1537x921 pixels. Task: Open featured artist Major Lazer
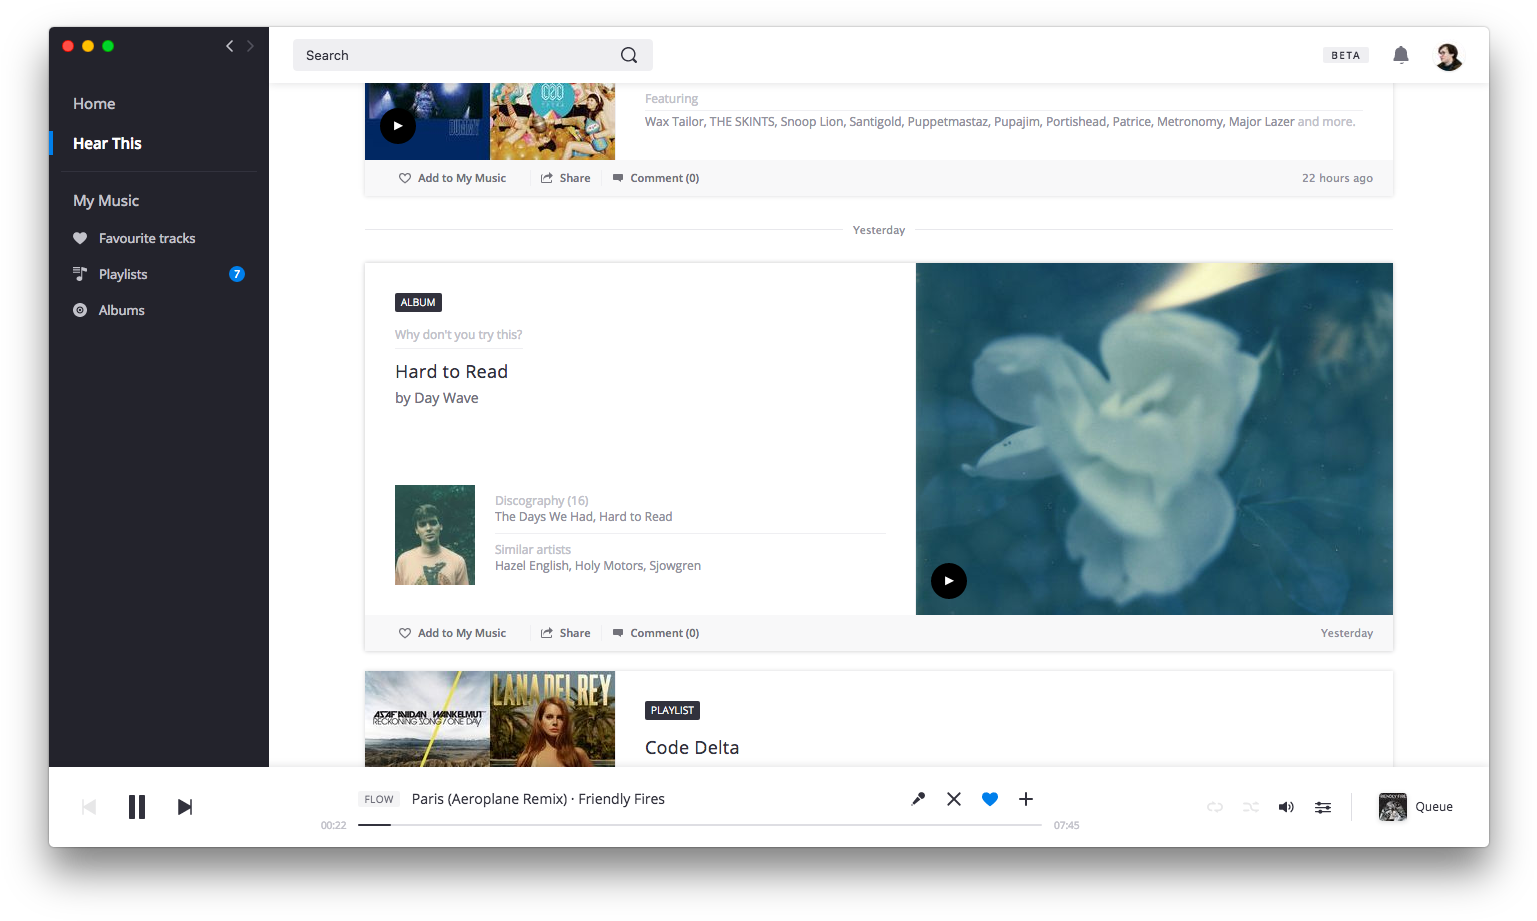click(1261, 122)
